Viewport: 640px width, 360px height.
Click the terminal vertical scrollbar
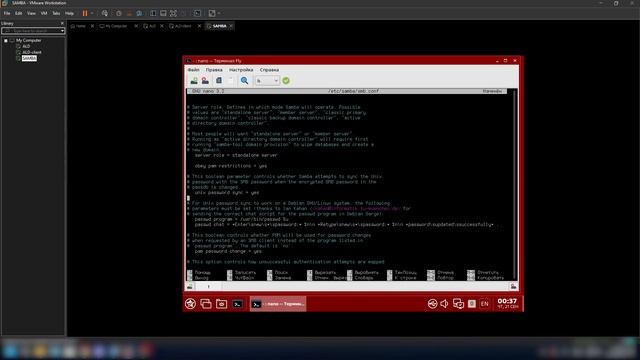point(515,184)
